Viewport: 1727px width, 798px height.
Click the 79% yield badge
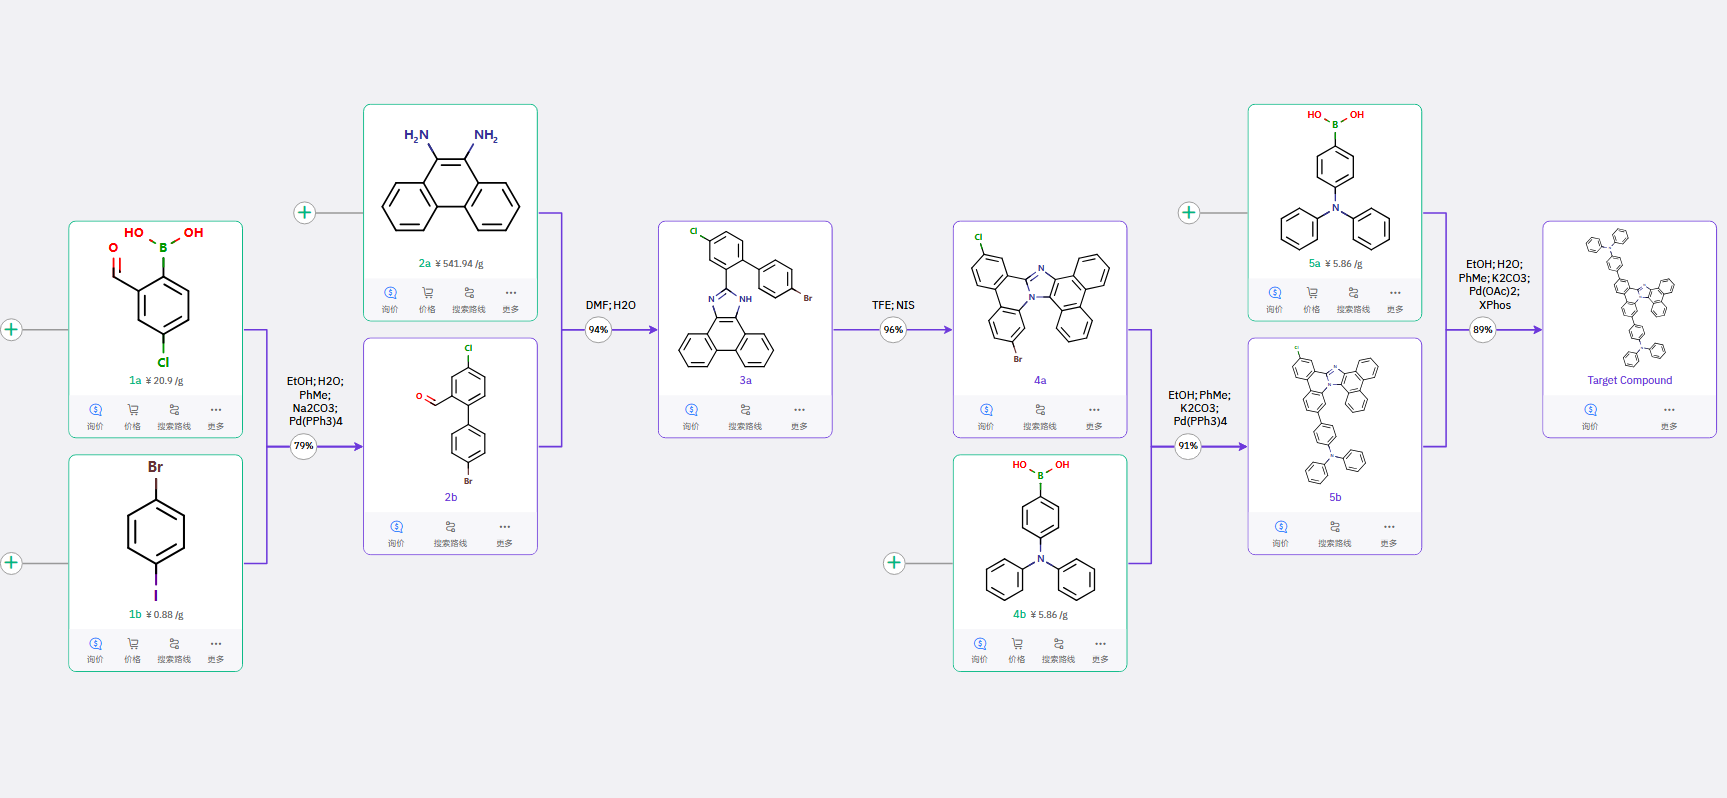(x=303, y=446)
